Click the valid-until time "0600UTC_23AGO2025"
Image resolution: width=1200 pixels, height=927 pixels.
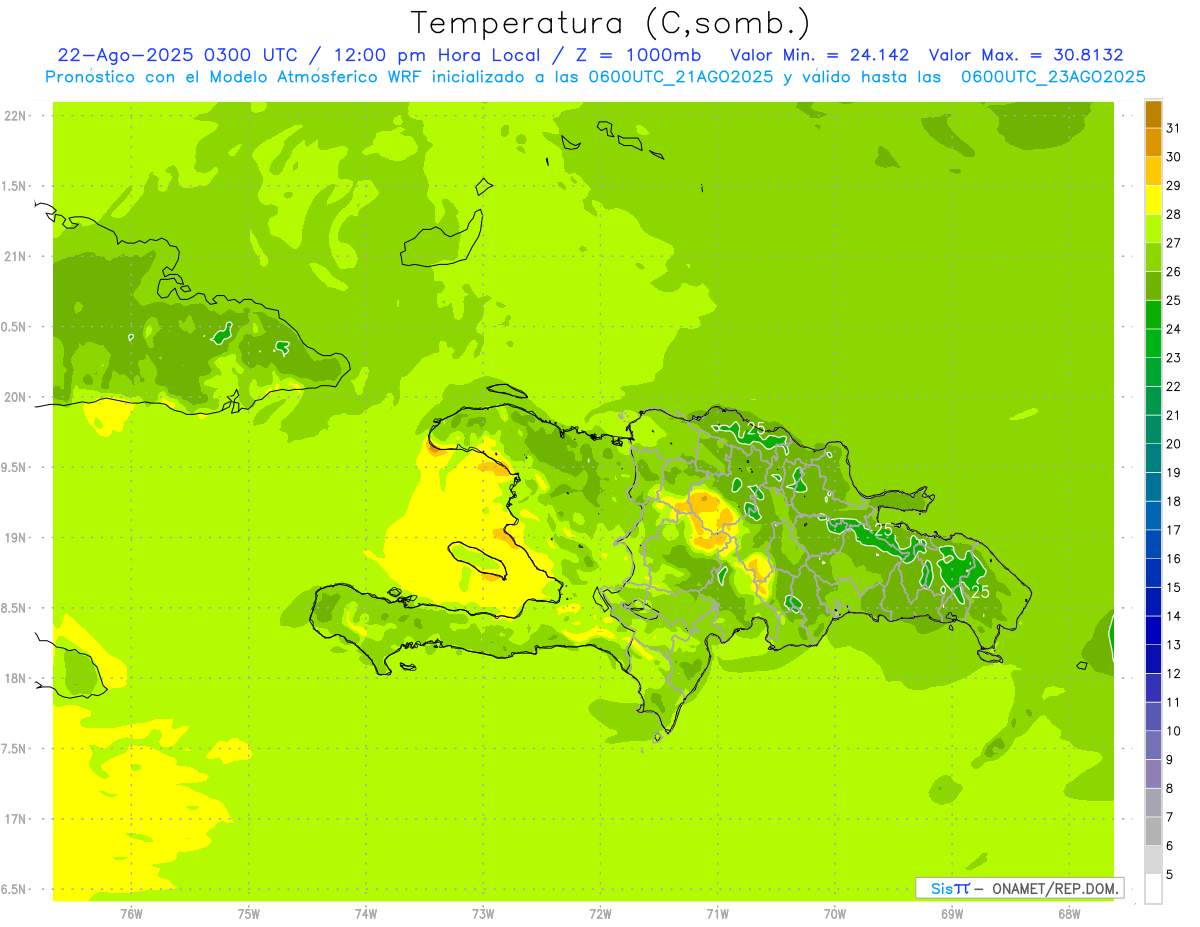point(1053,77)
